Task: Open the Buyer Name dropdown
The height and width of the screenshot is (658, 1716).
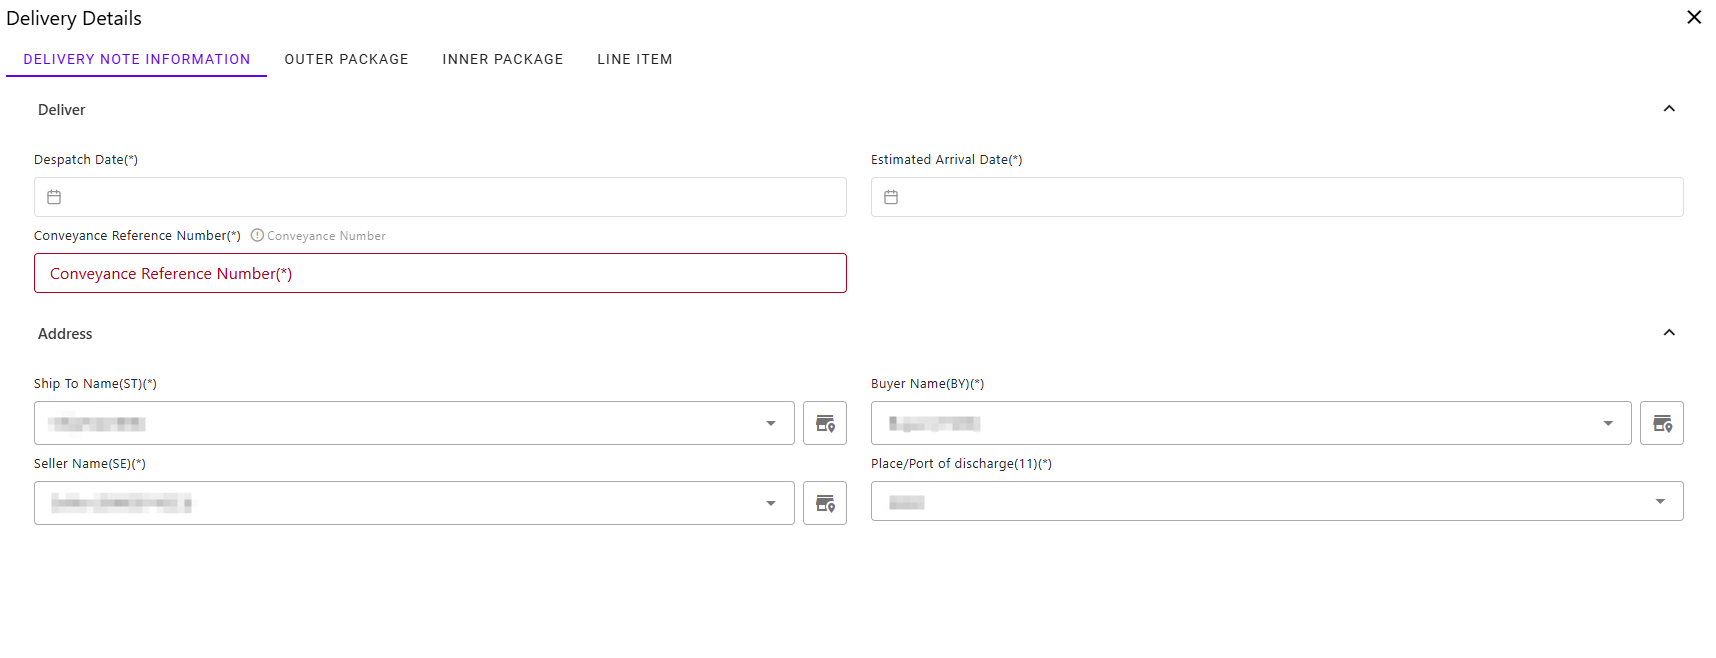Action: click(x=1607, y=423)
